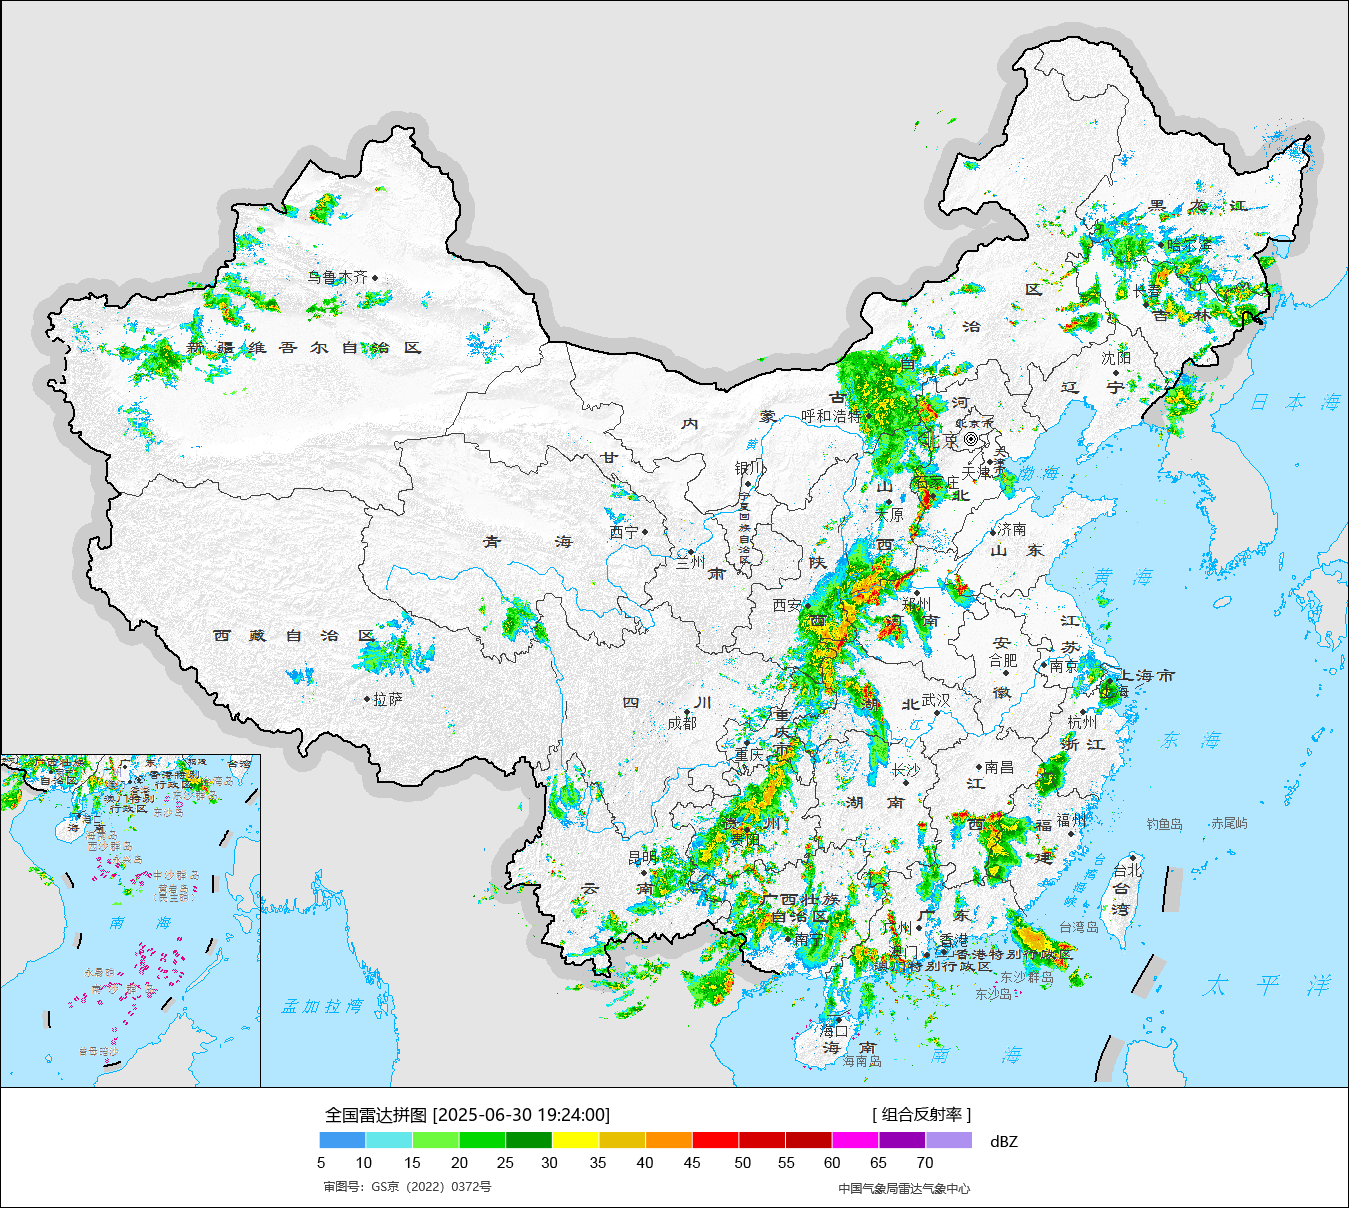1349x1208 pixels.
Task: Select the yellow 30-35 dBZ legend swatch
Action: [575, 1140]
